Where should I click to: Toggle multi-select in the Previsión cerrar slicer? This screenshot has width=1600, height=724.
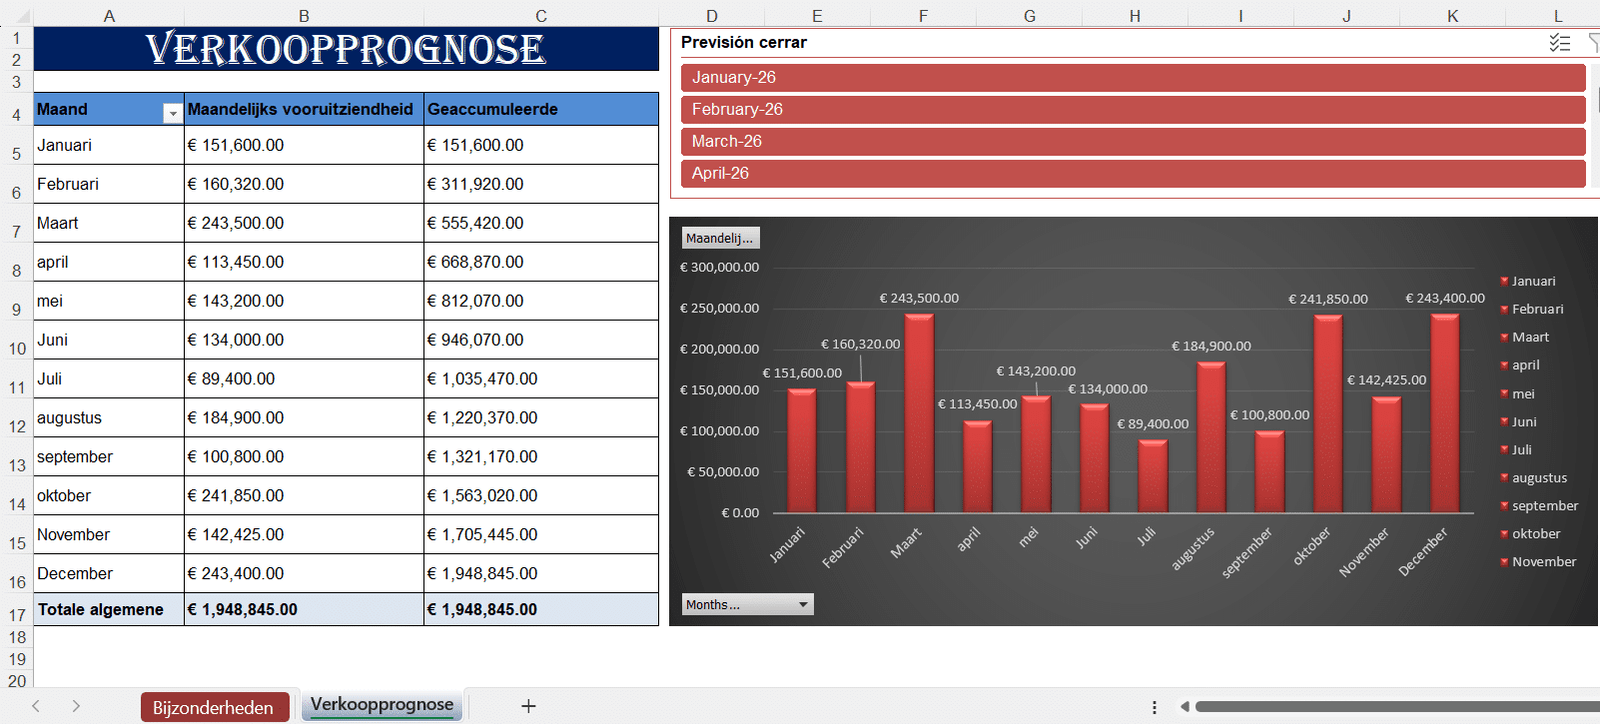coord(1560,43)
